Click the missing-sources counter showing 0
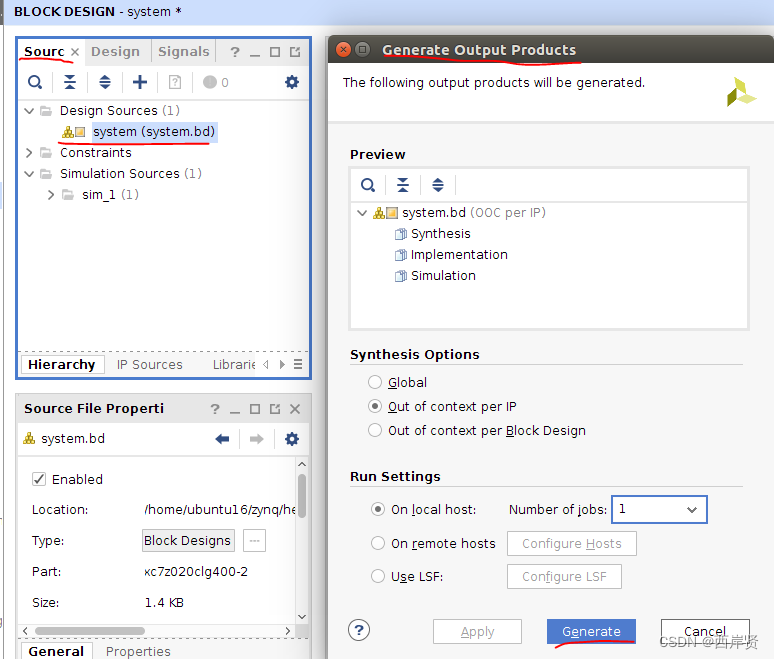The width and height of the screenshot is (774, 659). coord(216,82)
